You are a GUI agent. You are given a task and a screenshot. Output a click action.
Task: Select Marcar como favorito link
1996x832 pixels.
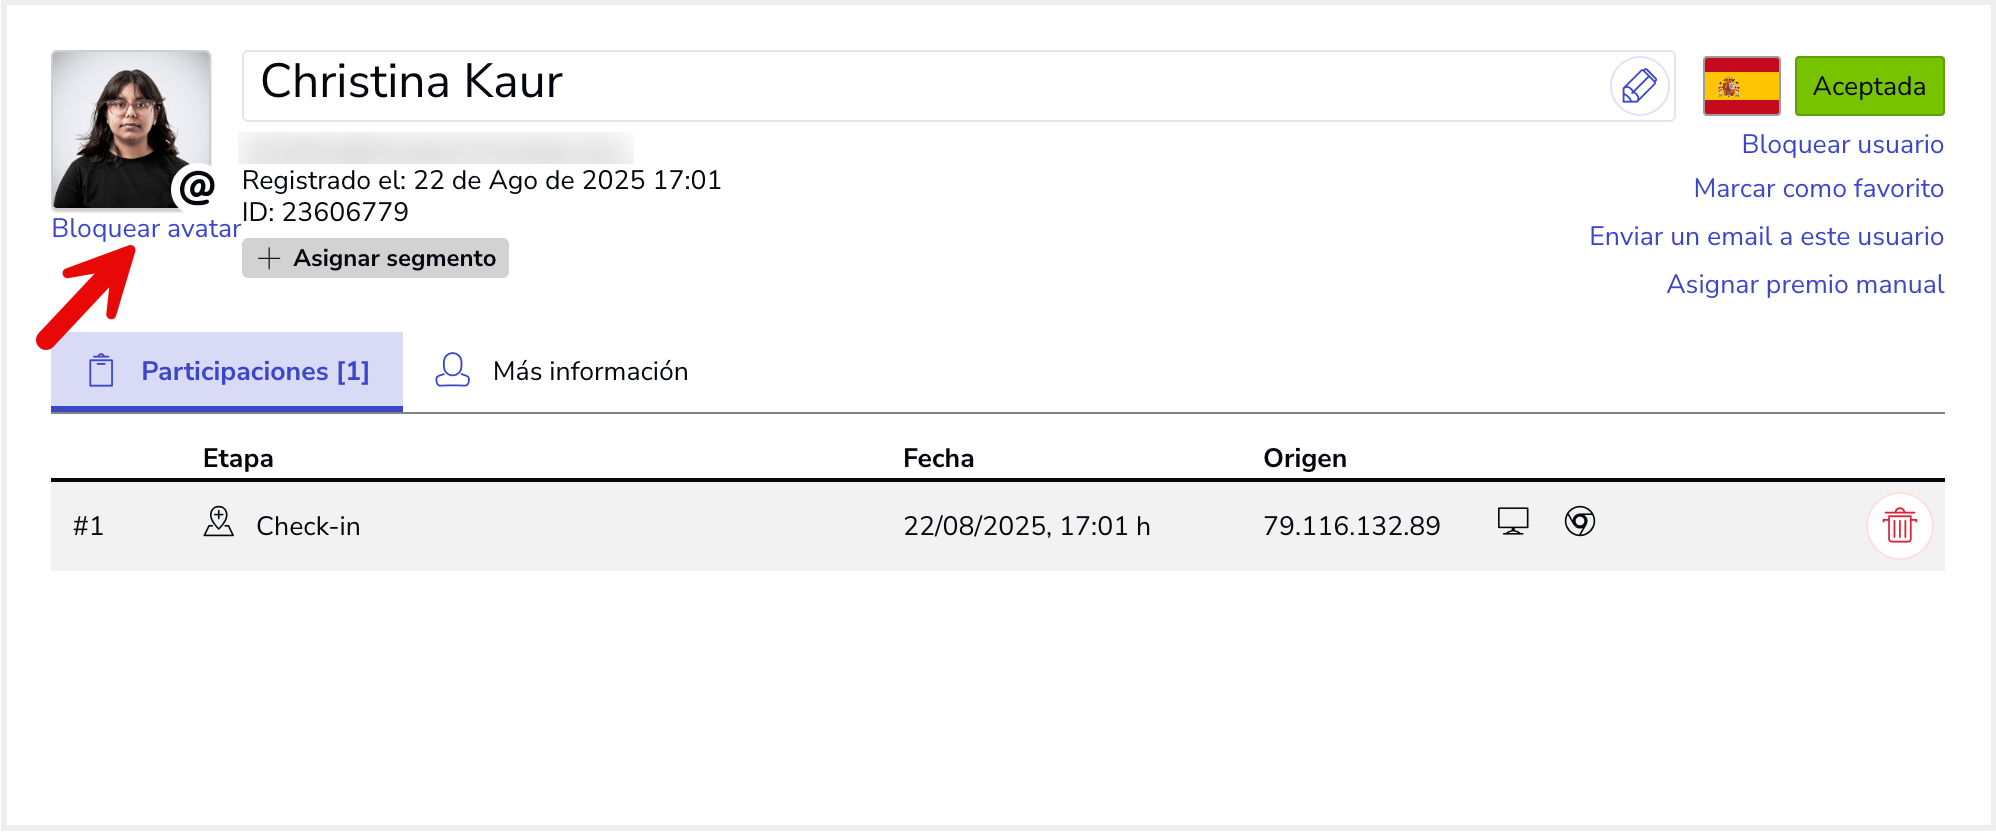tap(1818, 188)
